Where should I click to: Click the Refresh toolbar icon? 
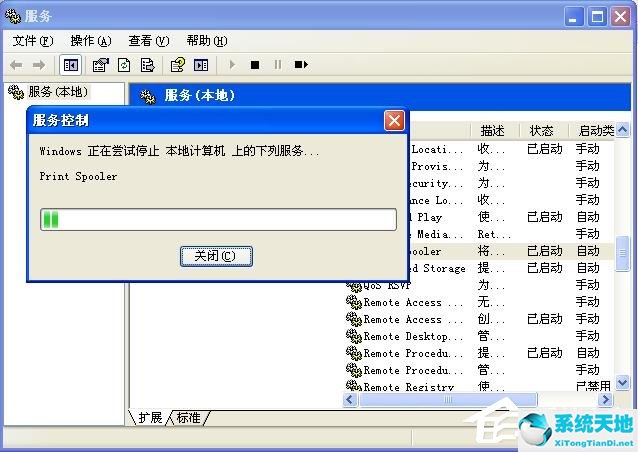point(124,65)
